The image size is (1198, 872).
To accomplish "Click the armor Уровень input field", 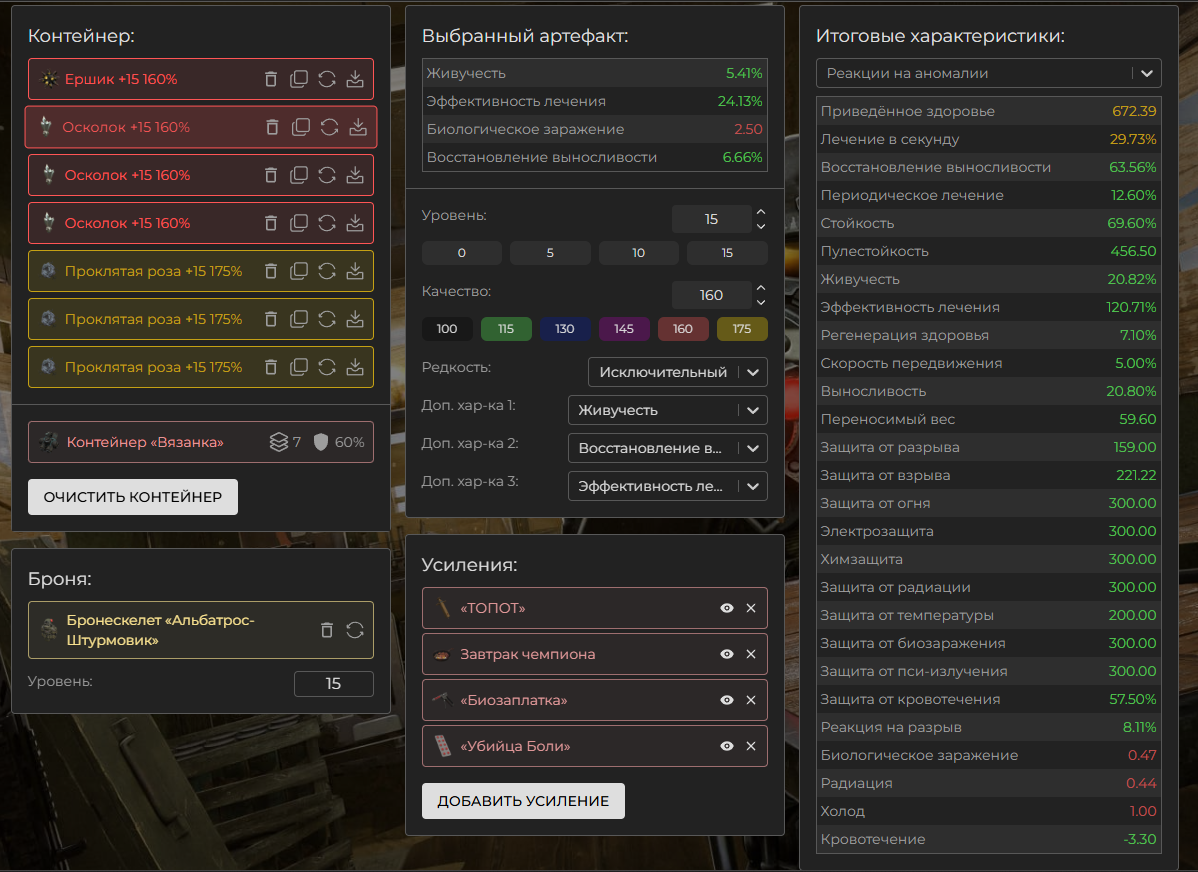I will pos(333,684).
